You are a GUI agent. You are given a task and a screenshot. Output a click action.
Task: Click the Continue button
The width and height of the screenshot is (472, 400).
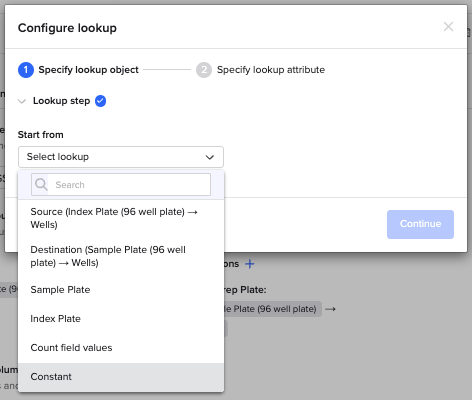point(420,224)
